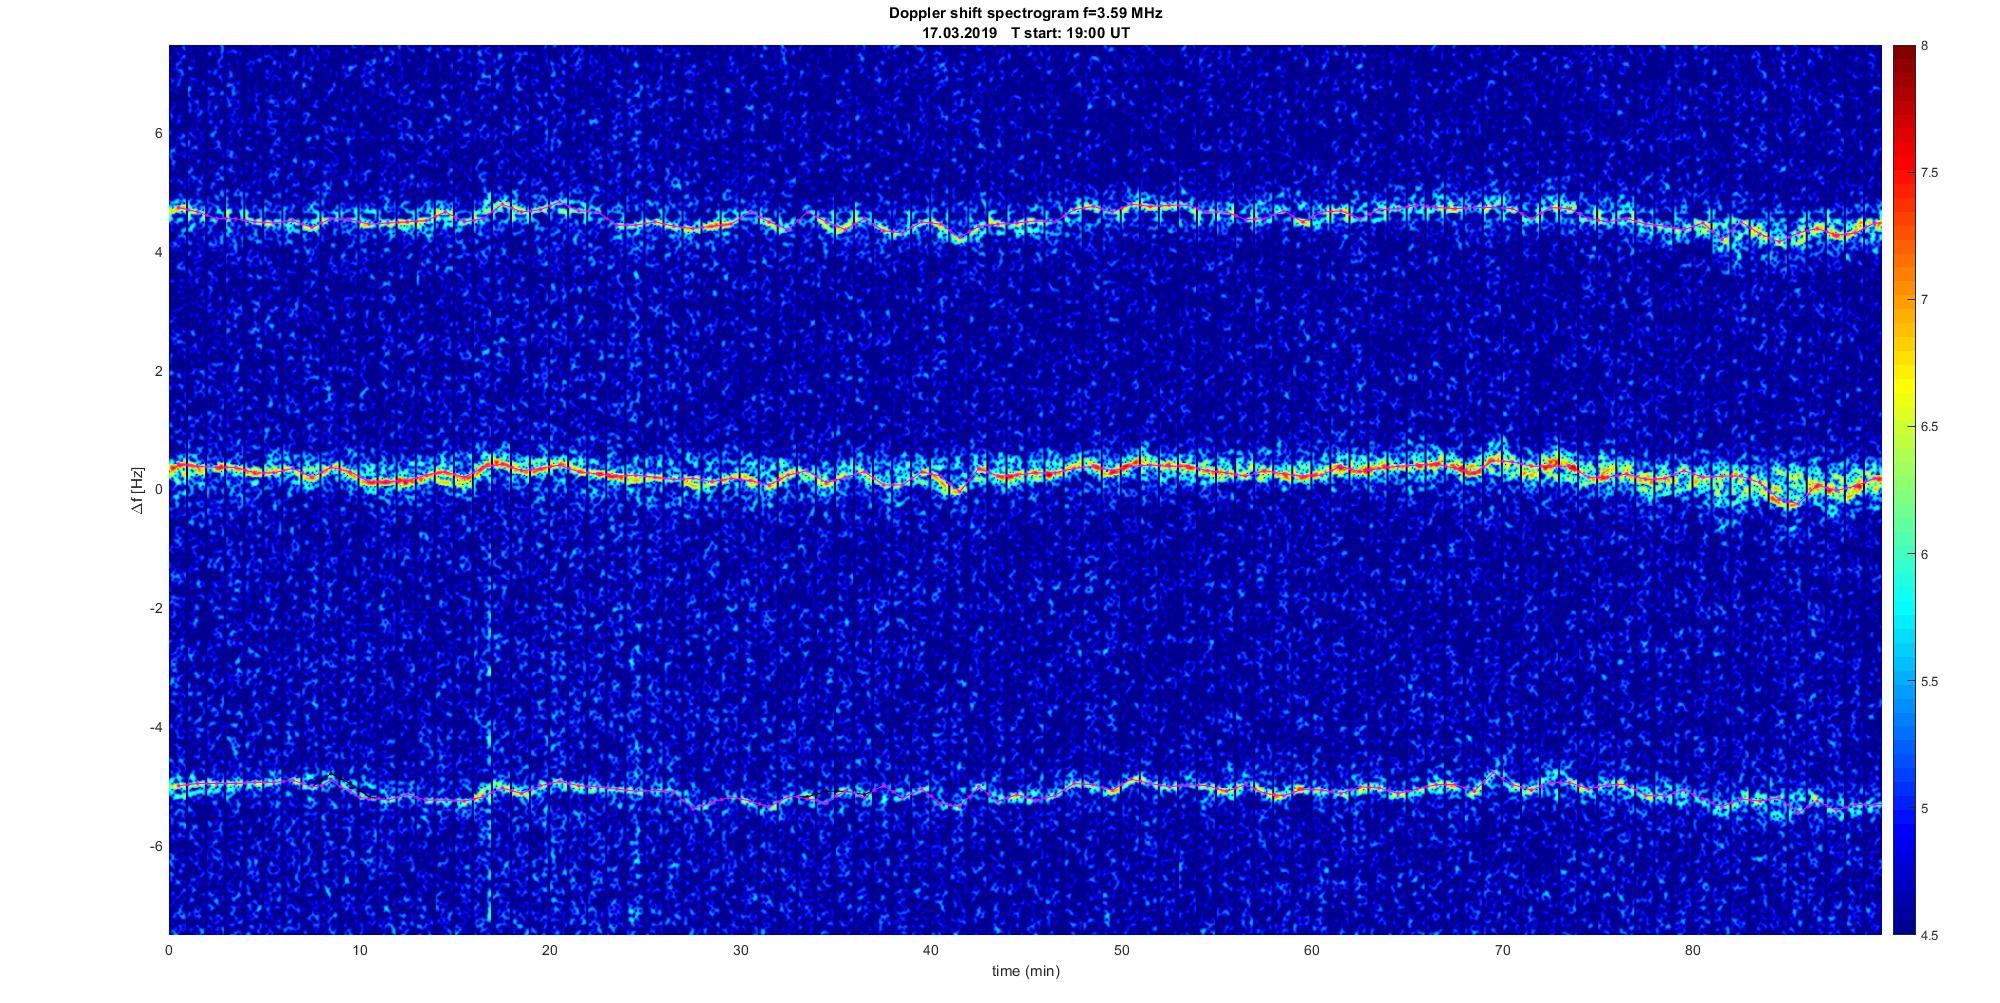The width and height of the screenshot is (2000, 1003).
Task: Select the subtitle '17.03.2019 T start: 19:00 UT'
Action: coord(1025,33)
